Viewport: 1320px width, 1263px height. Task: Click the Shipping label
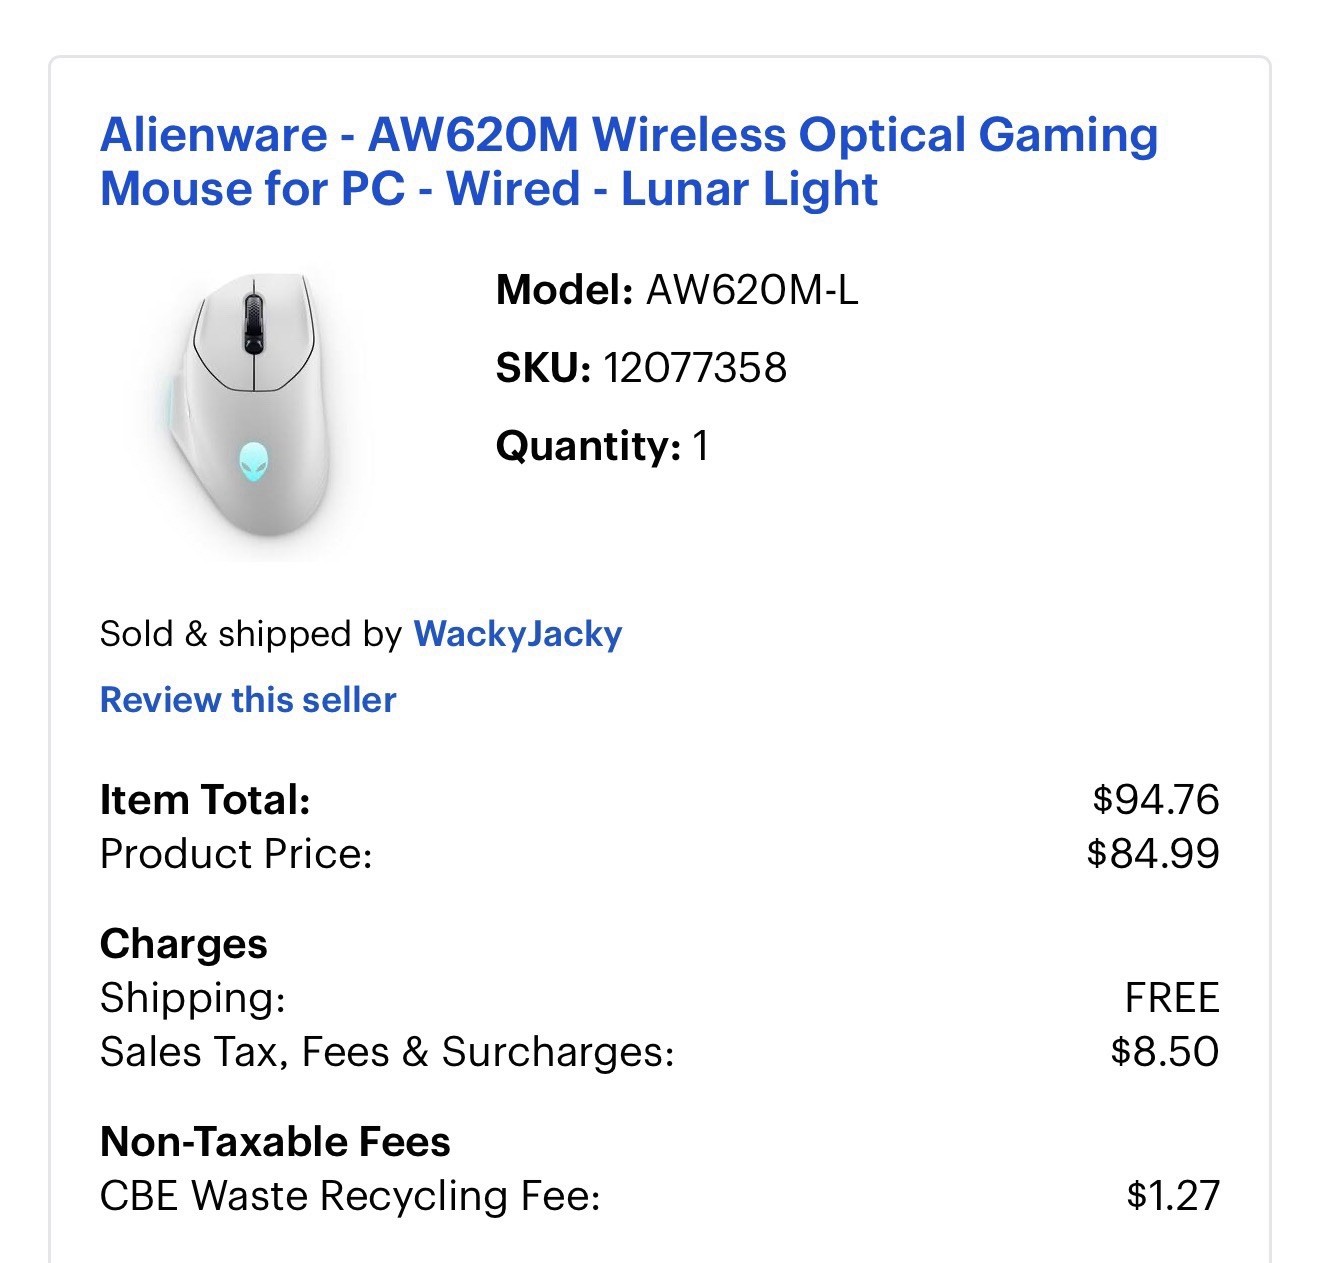pyautogui.click(x=193, y=998)
